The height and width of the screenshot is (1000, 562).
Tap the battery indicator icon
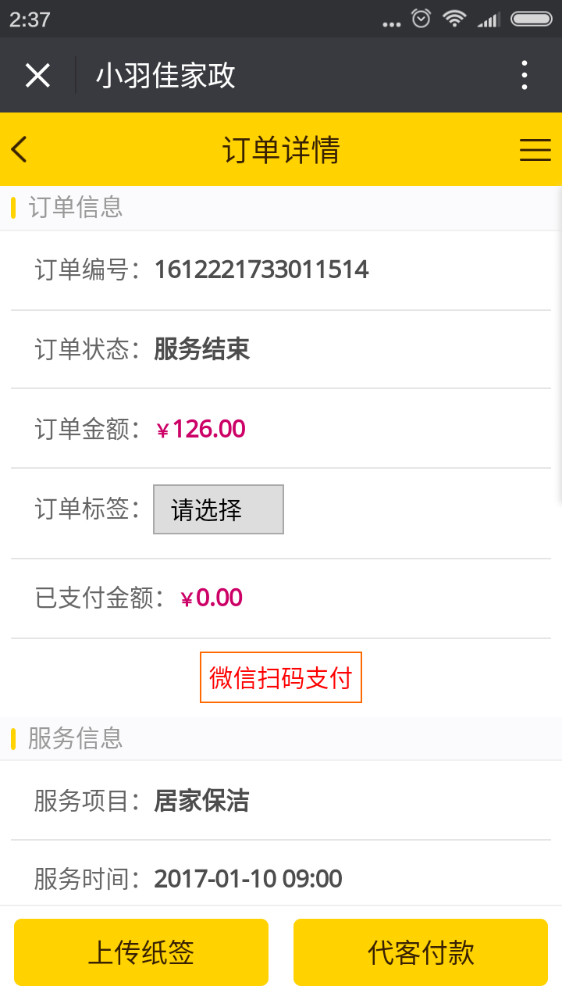pos(531,19)
